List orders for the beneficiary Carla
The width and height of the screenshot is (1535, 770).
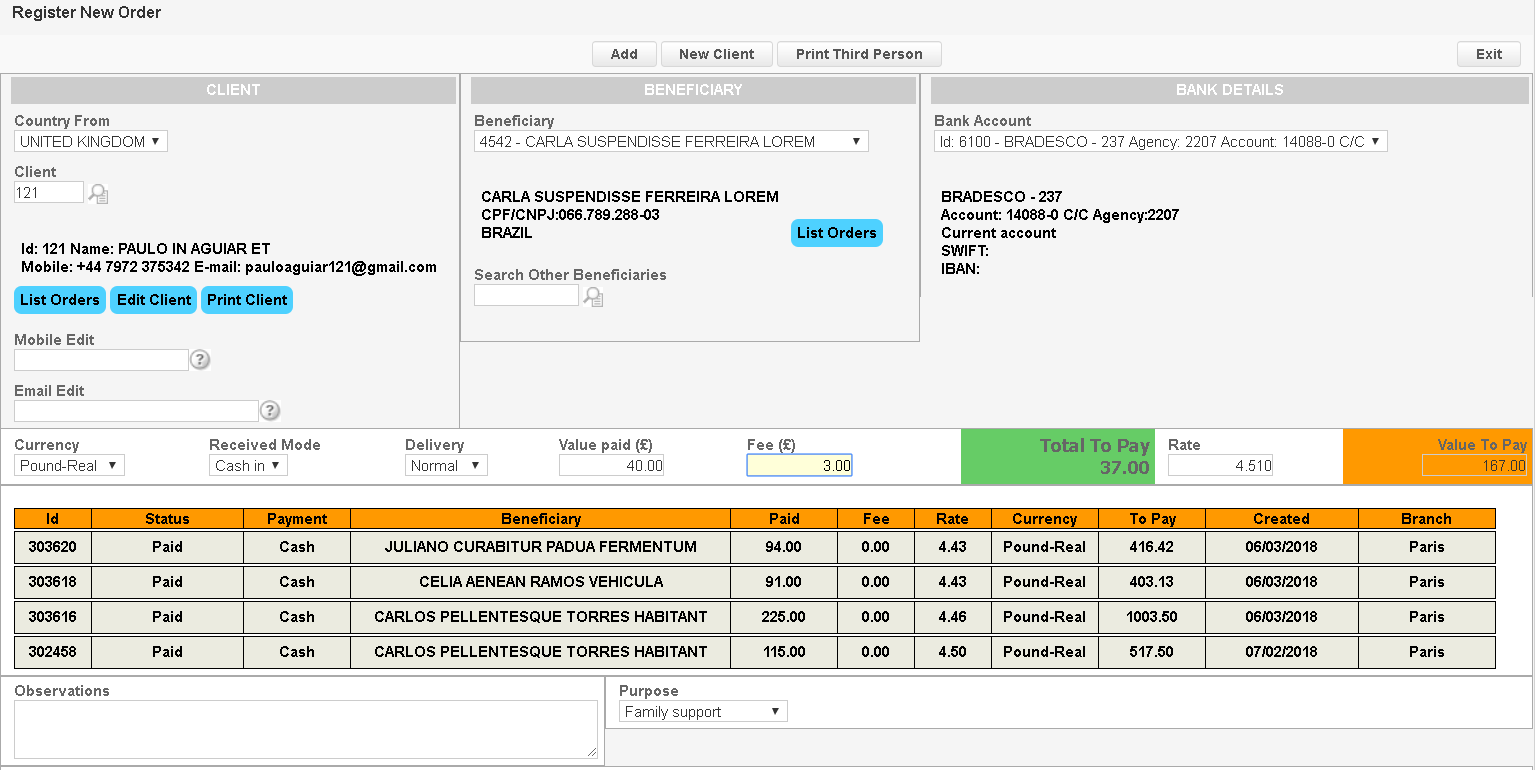[836, 233]
